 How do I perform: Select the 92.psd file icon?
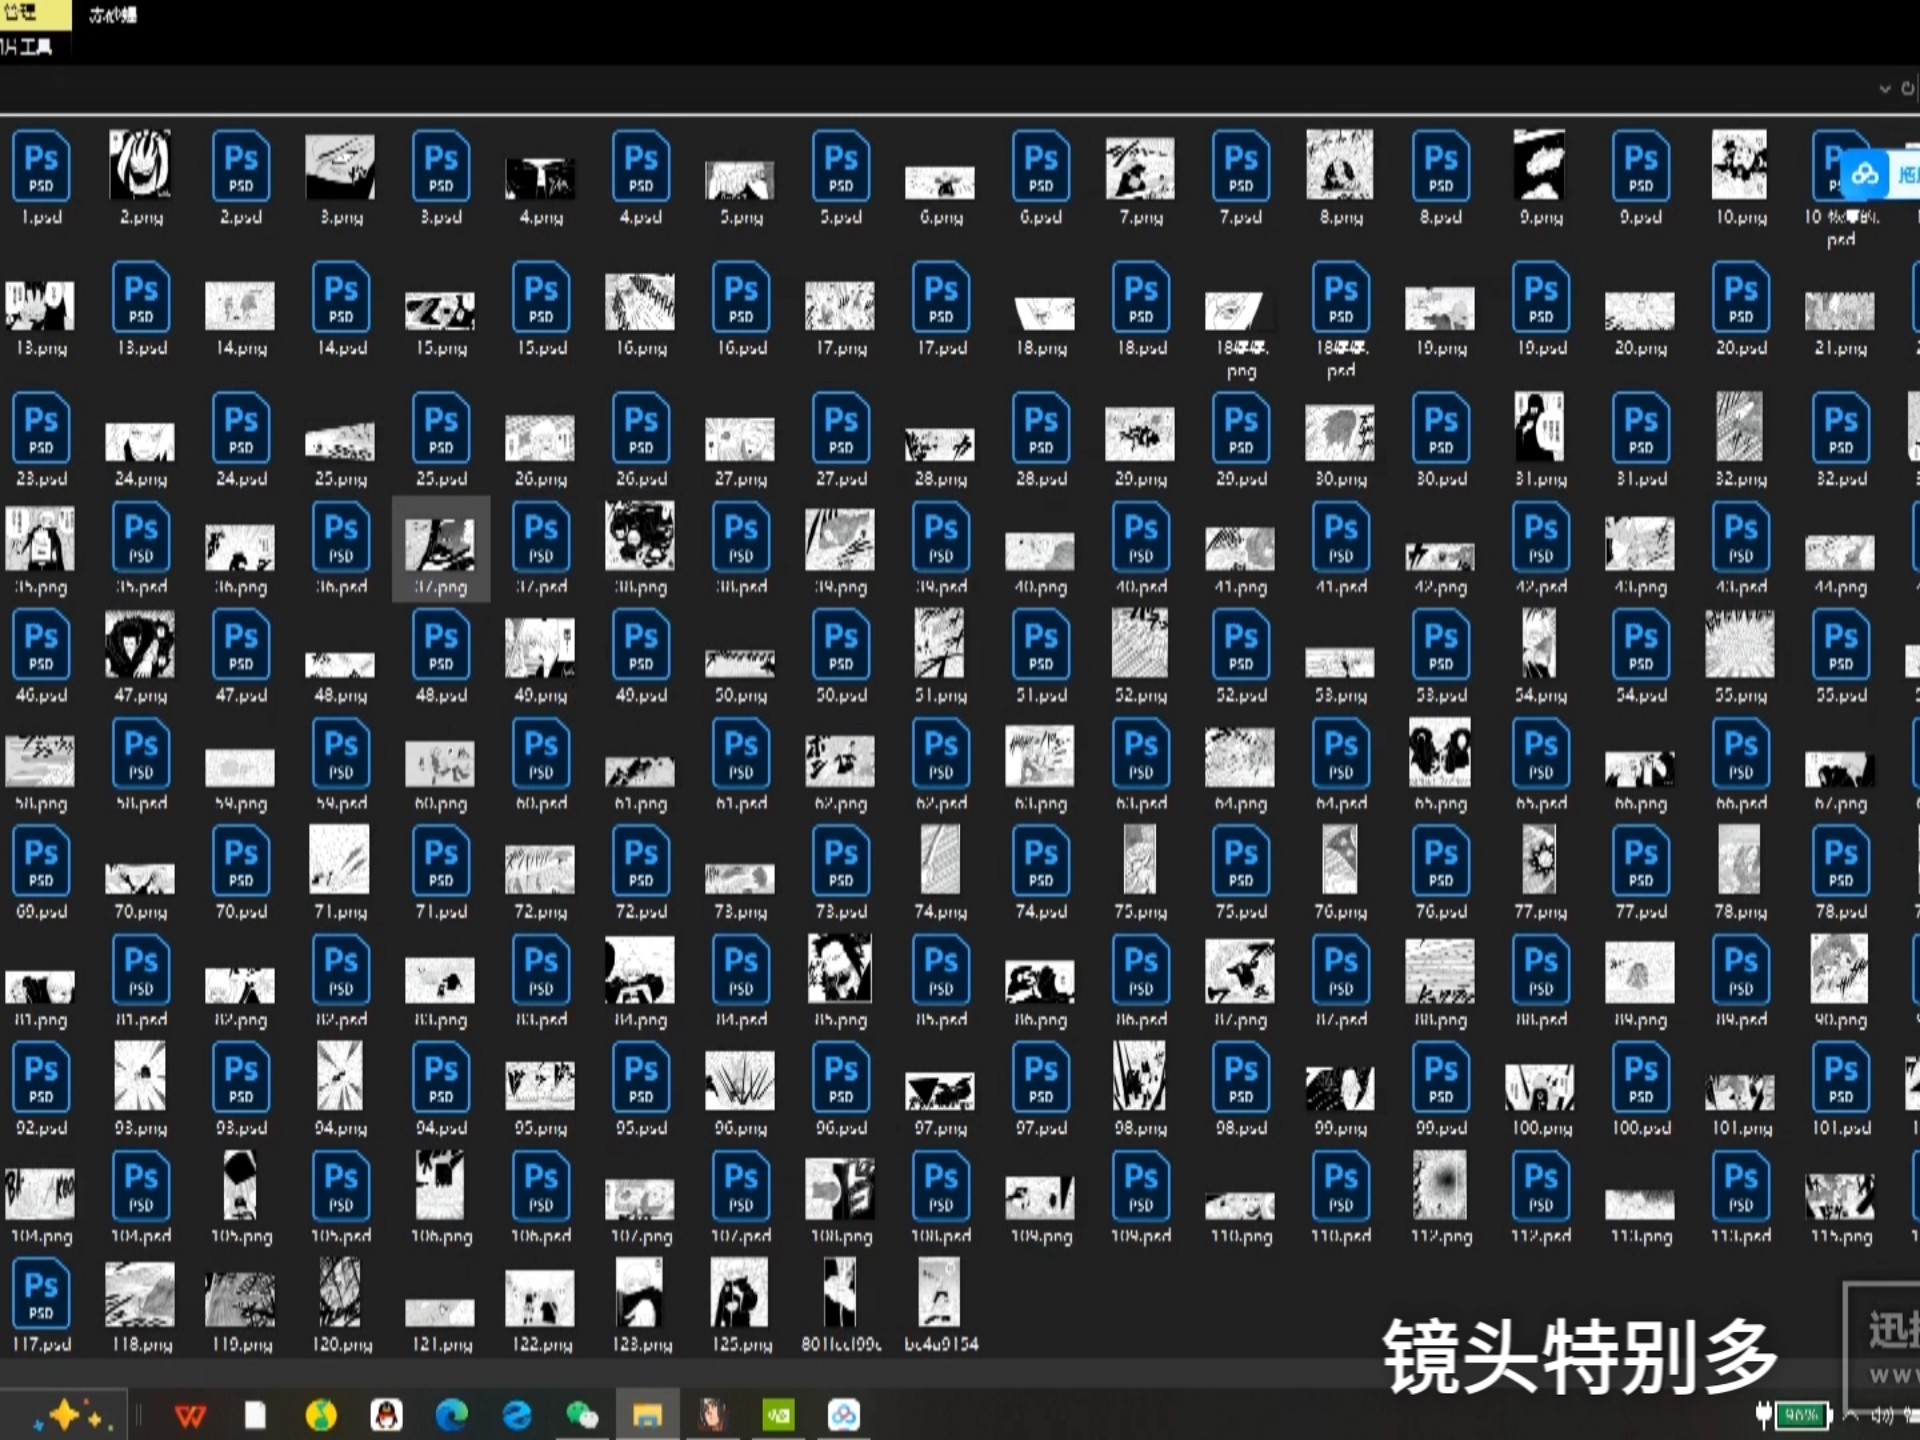41,1078
